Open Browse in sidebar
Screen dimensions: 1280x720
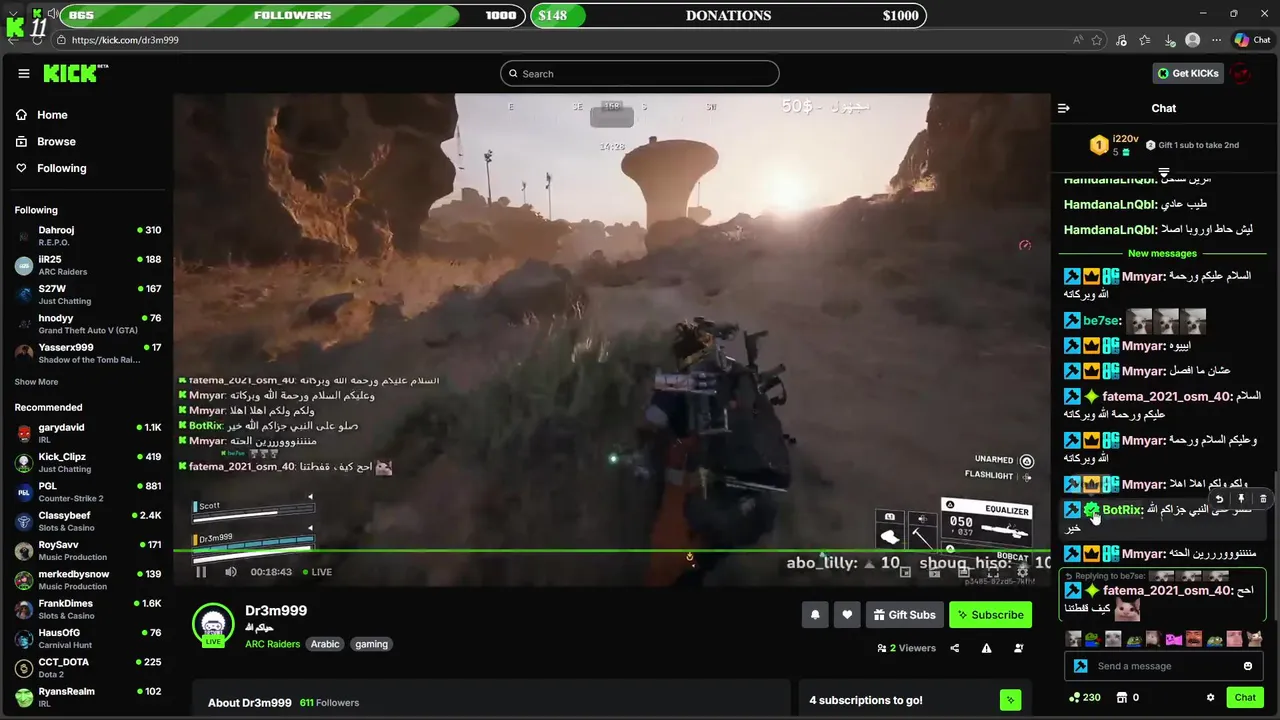pyautogui.click(x=46, y=142)
